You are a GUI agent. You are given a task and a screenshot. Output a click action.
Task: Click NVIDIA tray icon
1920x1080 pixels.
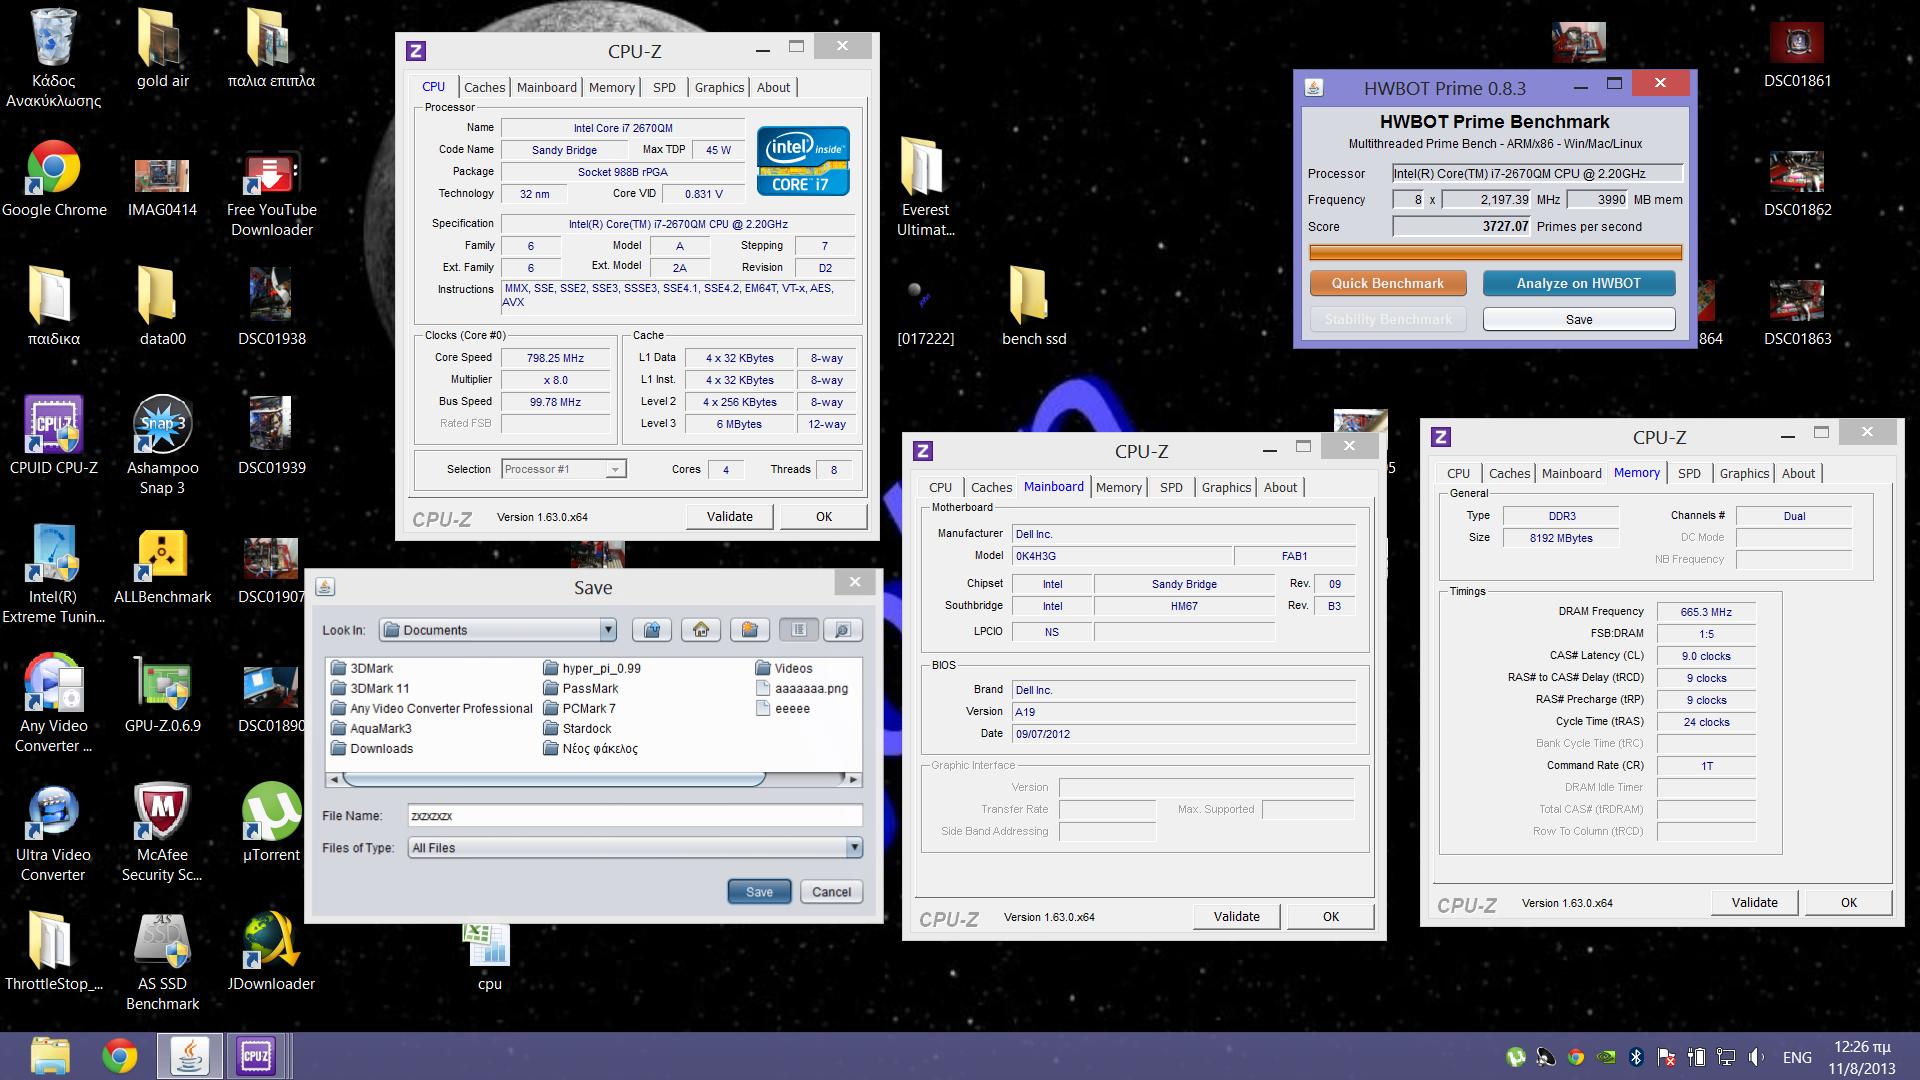point(1607,1057)
